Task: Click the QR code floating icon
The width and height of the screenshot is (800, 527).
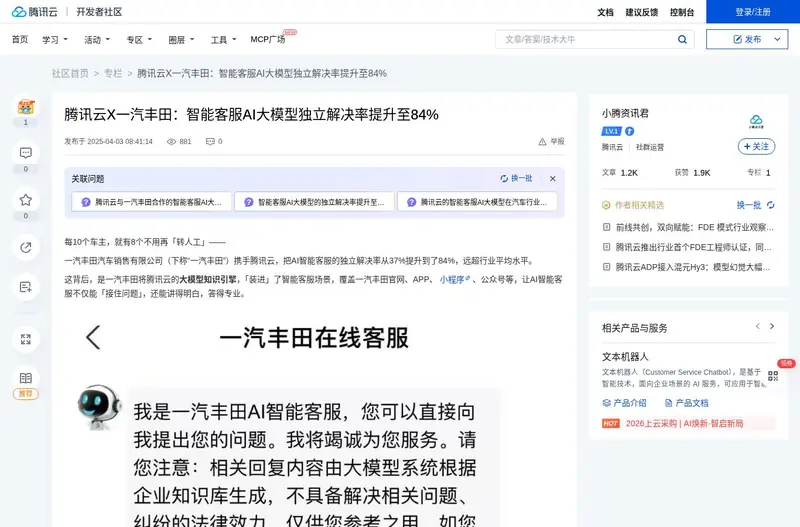Action: [773, 377]
